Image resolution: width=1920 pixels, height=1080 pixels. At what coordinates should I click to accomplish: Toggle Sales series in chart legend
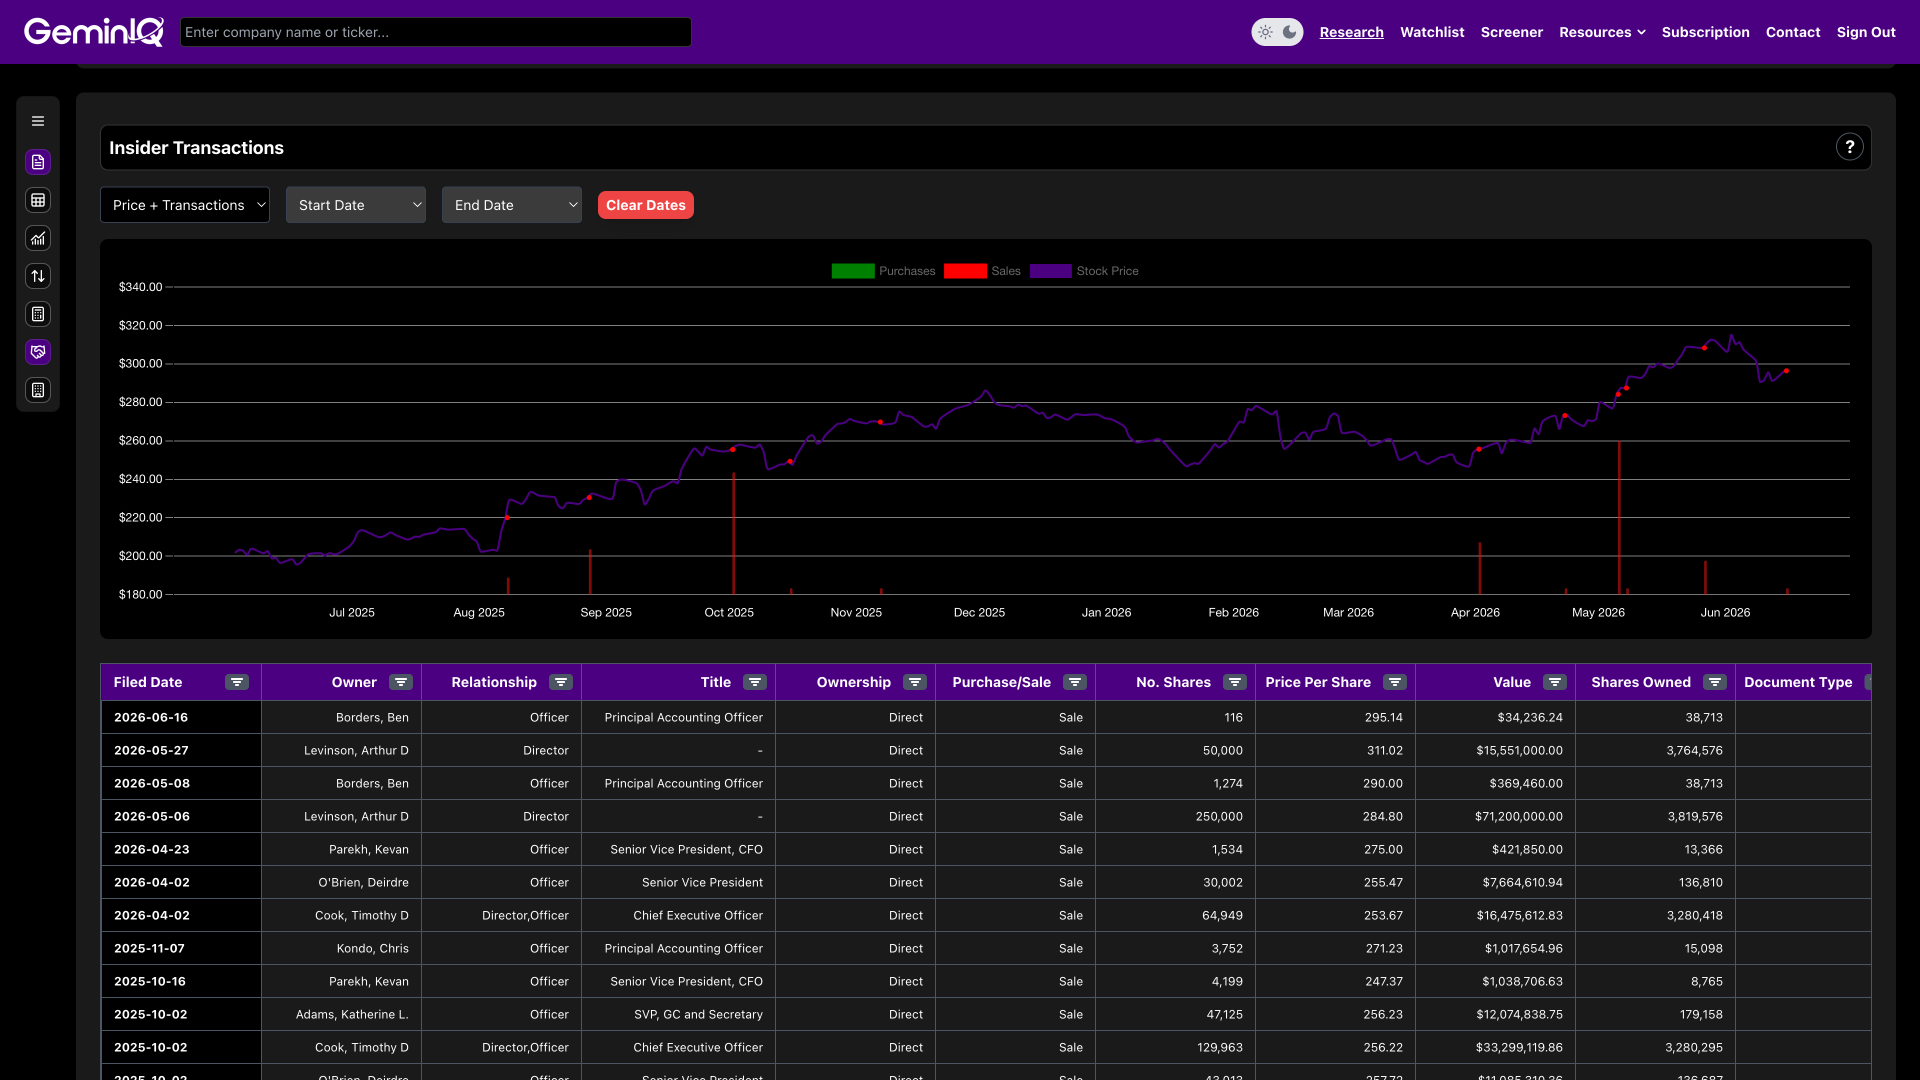[982, 271]
